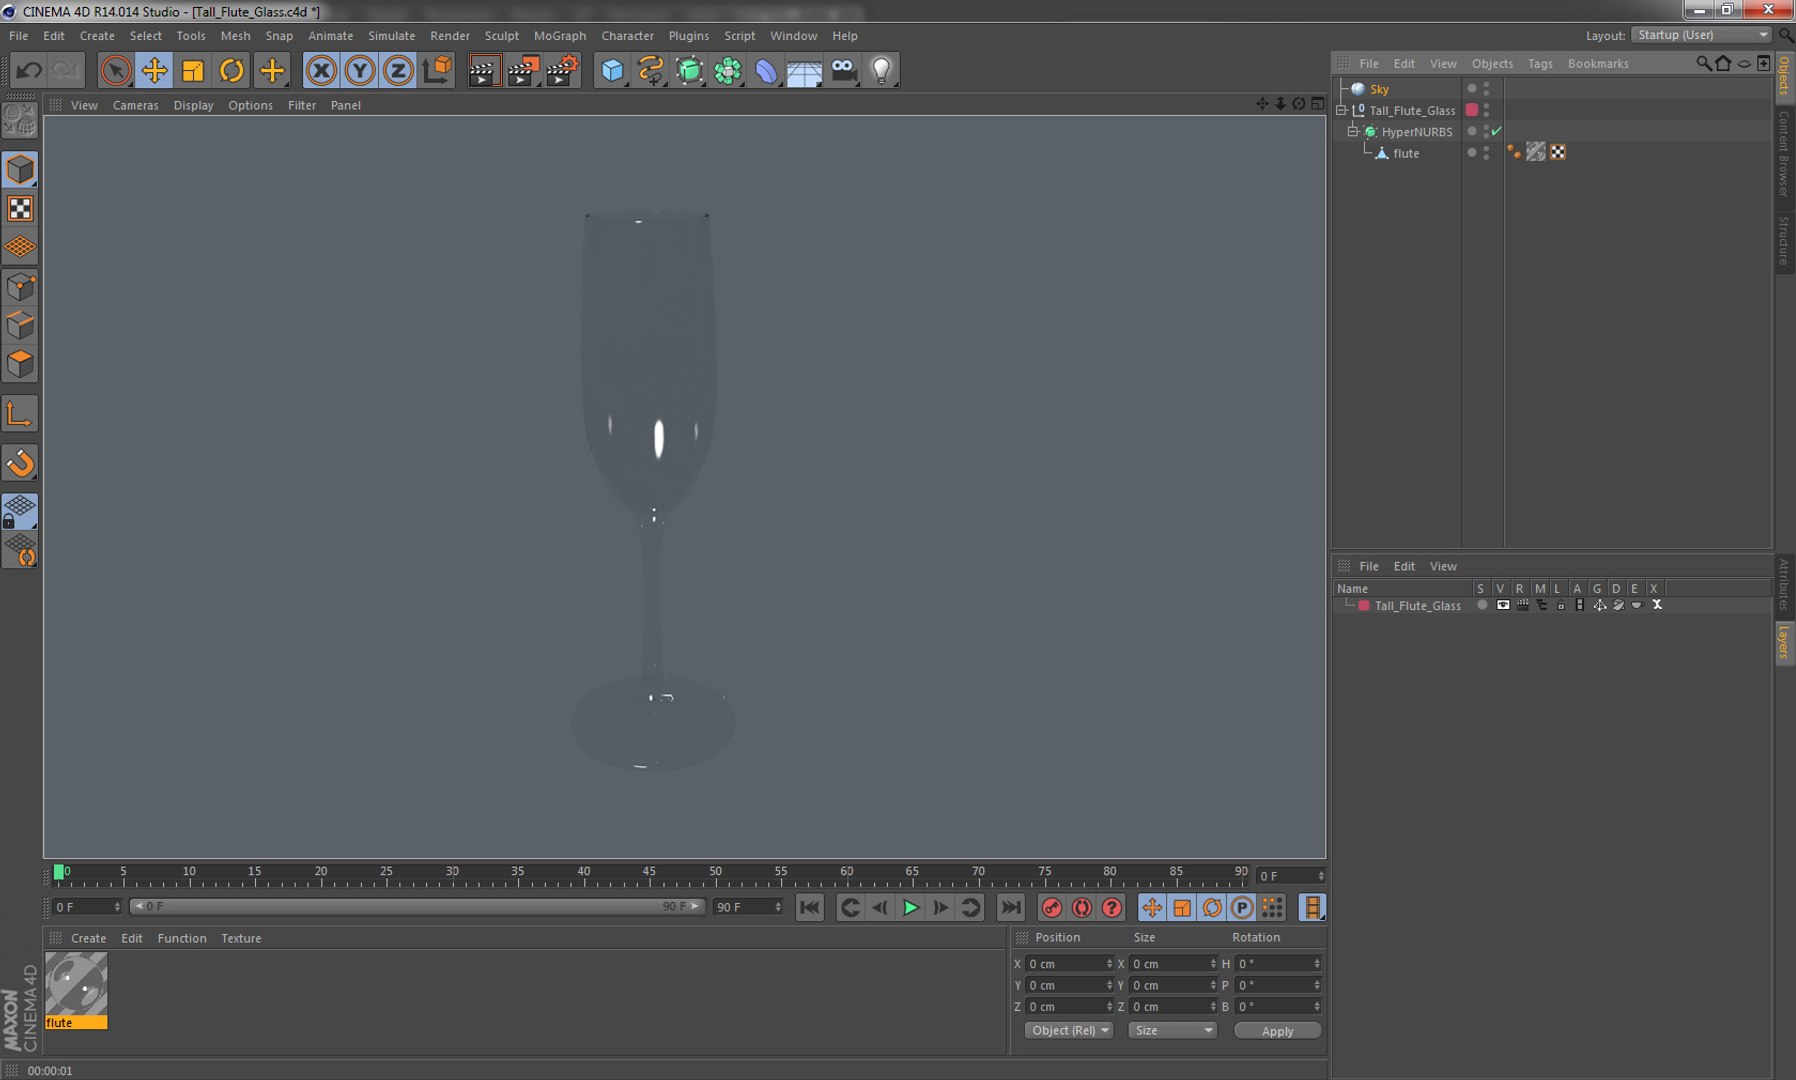Switch to Texture mode
Viewport: 1796px width, 1080px height.
tap(20, 208)
